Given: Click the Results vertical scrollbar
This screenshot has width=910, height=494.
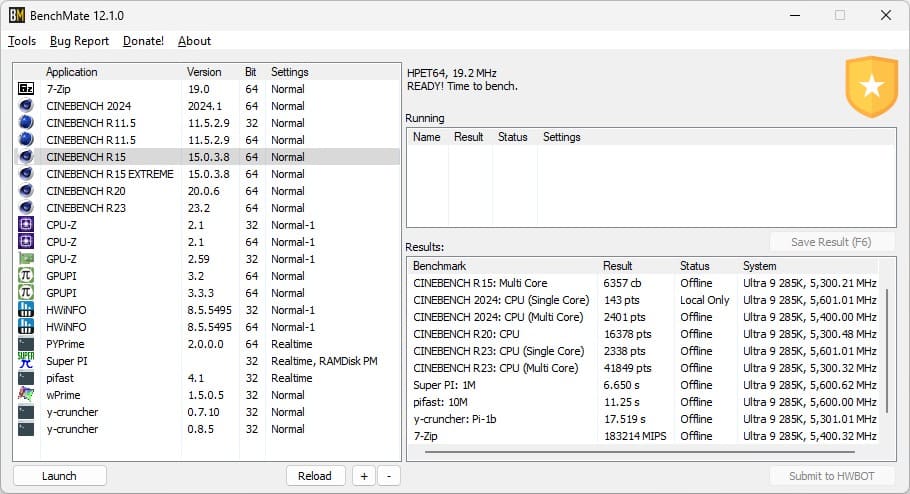Looking at the screenshot, I should point(887,351).
